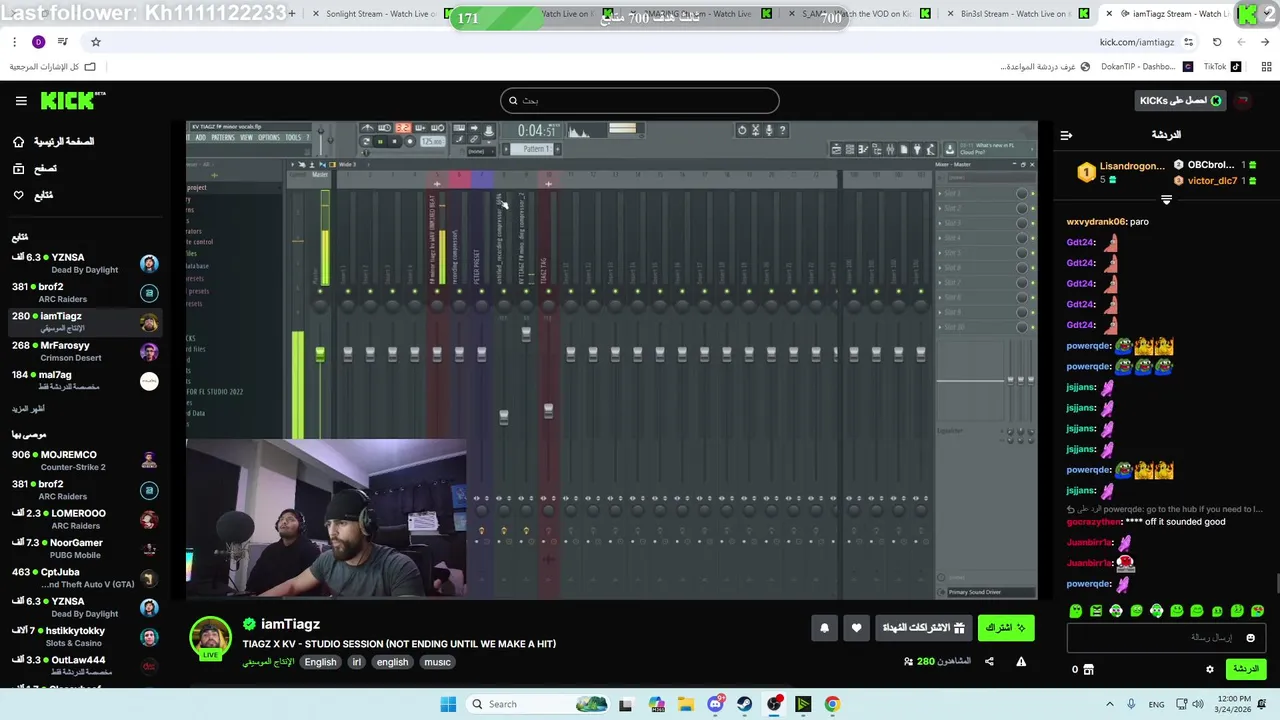Click the Kick search field

[x=639, y=100]
